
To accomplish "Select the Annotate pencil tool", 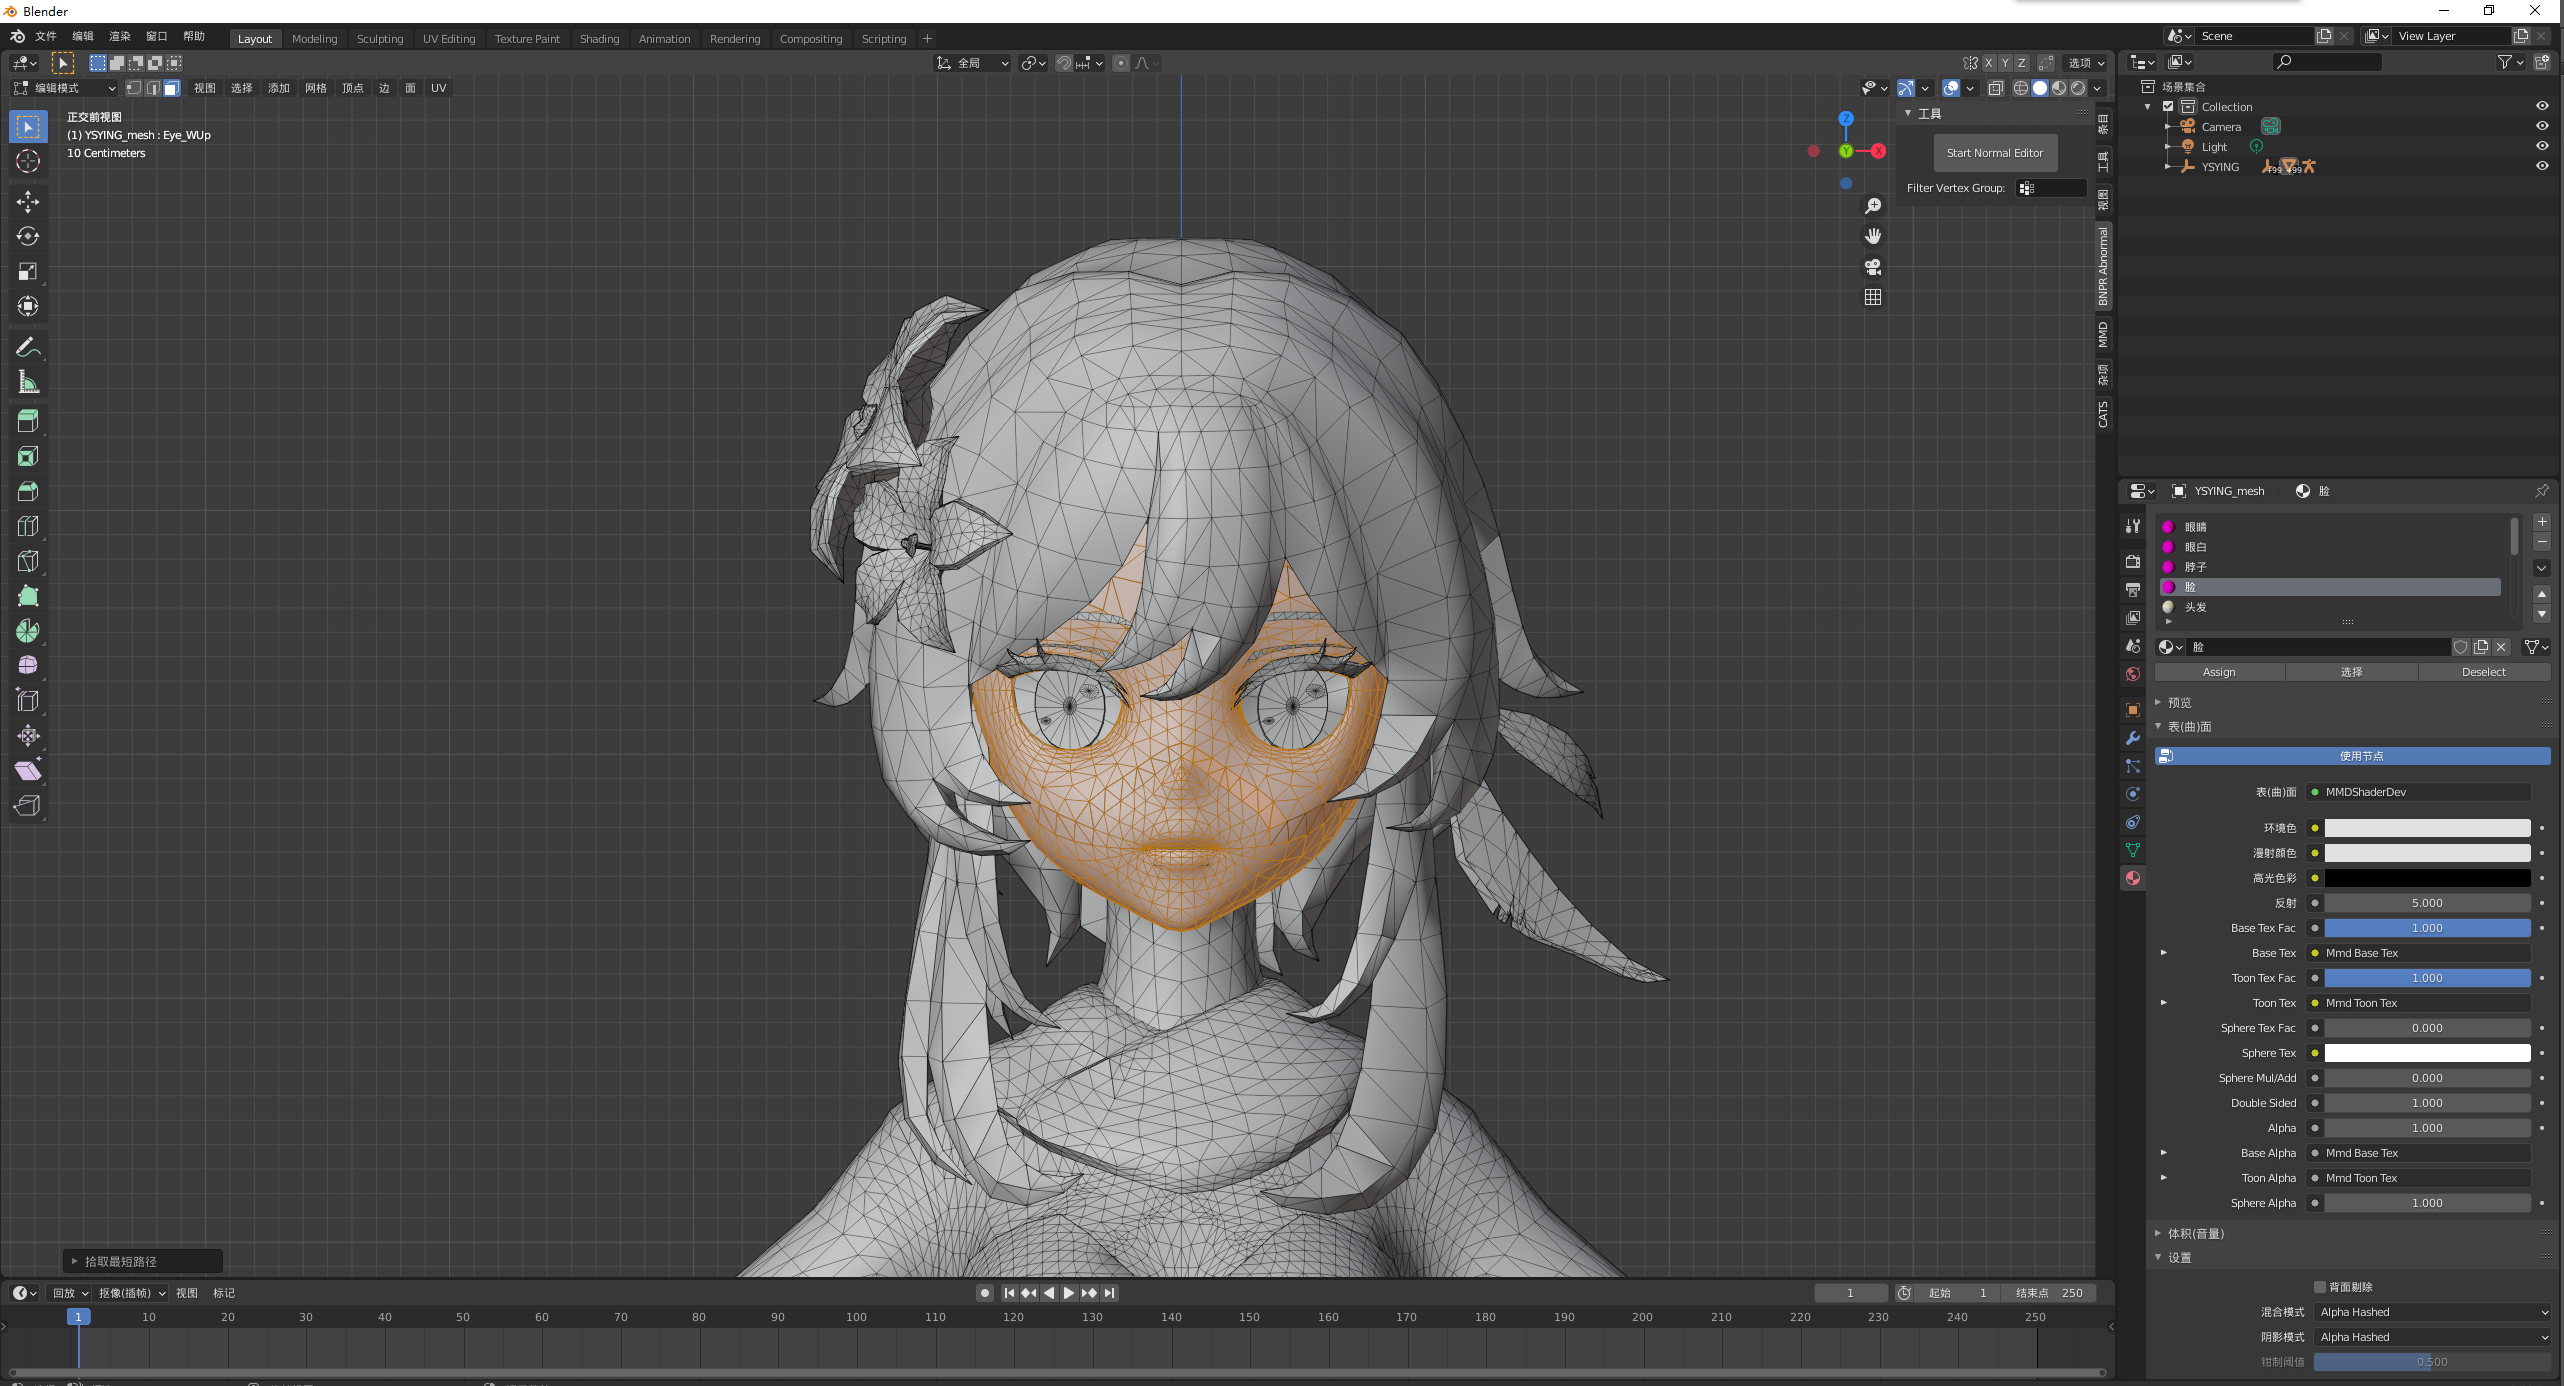I will [x=28, y=347].
